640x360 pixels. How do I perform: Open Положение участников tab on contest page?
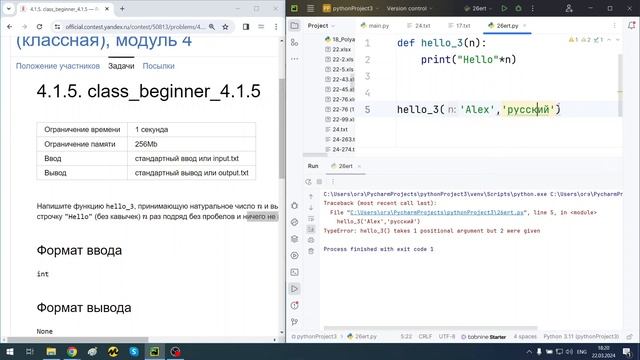tap(58, 66)
